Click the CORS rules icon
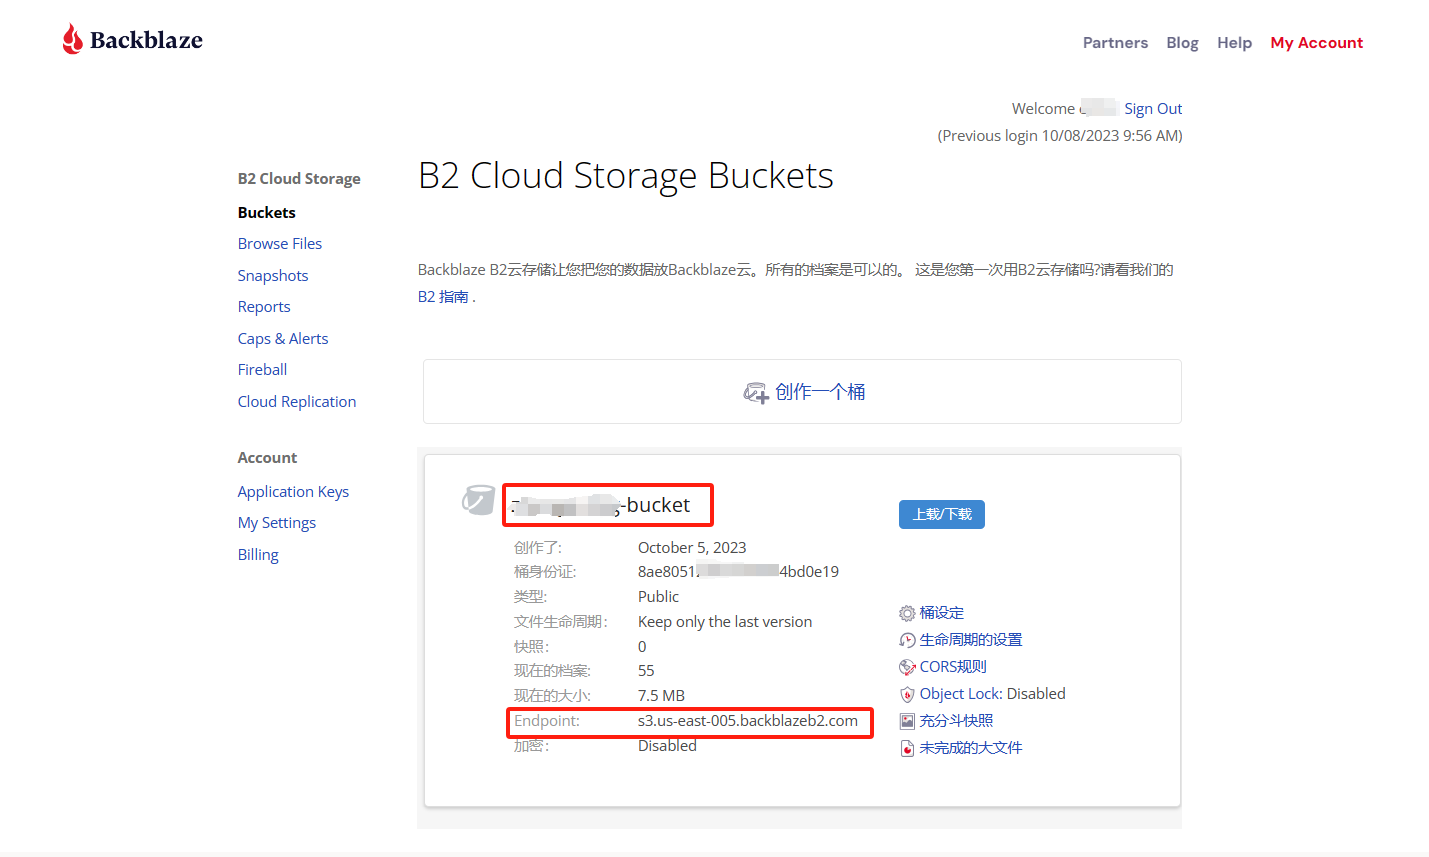Screen dimensions: 1429x857 [x=907, y=667]
